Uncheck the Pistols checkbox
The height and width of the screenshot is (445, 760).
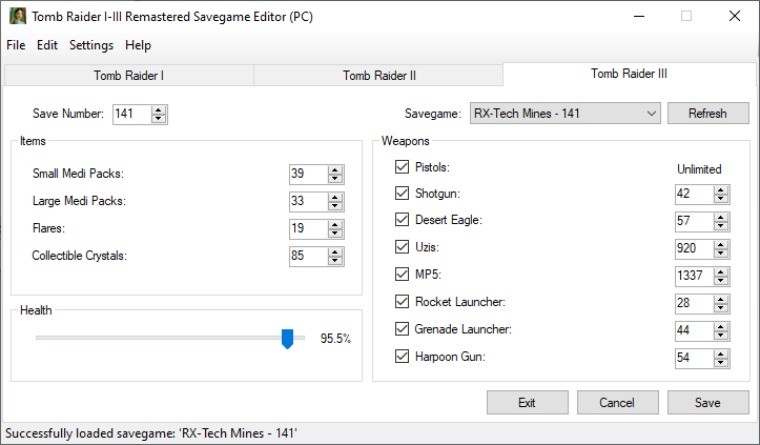402,167
